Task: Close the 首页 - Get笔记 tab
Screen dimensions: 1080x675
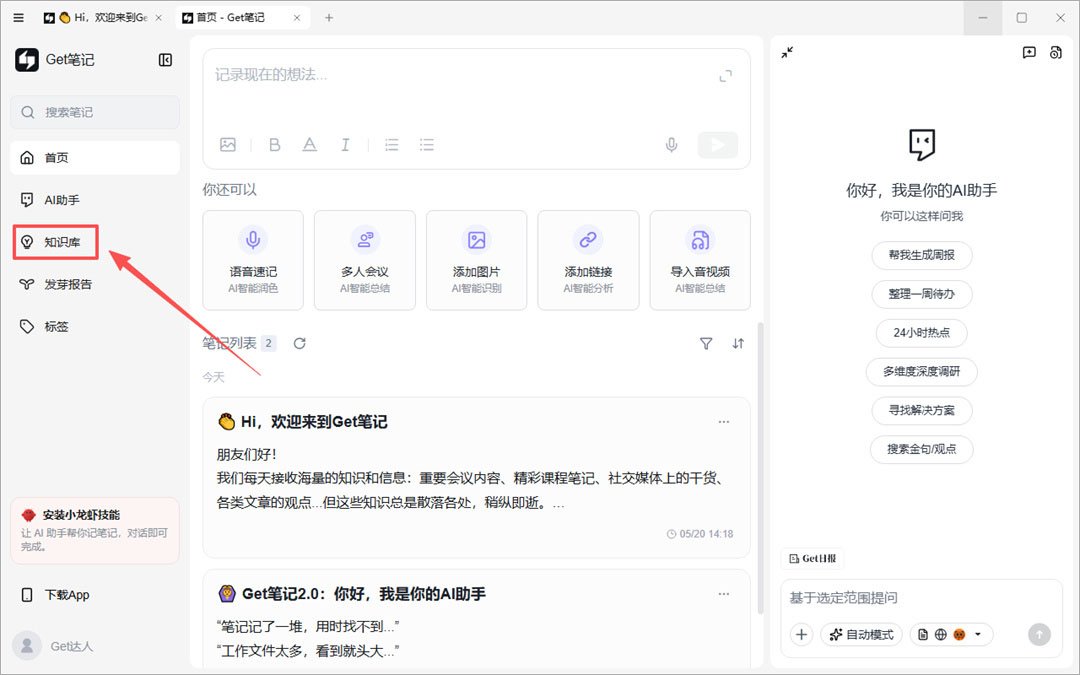Action: pos(297,18)
